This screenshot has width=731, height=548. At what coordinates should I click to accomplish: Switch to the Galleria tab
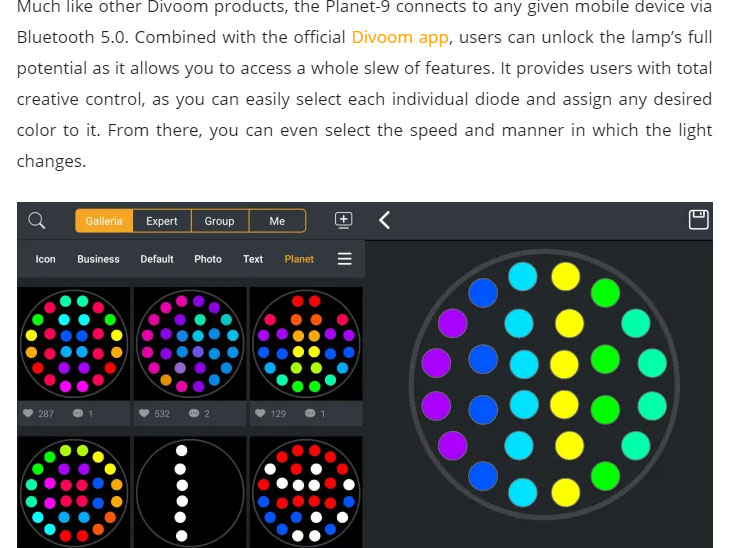[x=104, y=221]
